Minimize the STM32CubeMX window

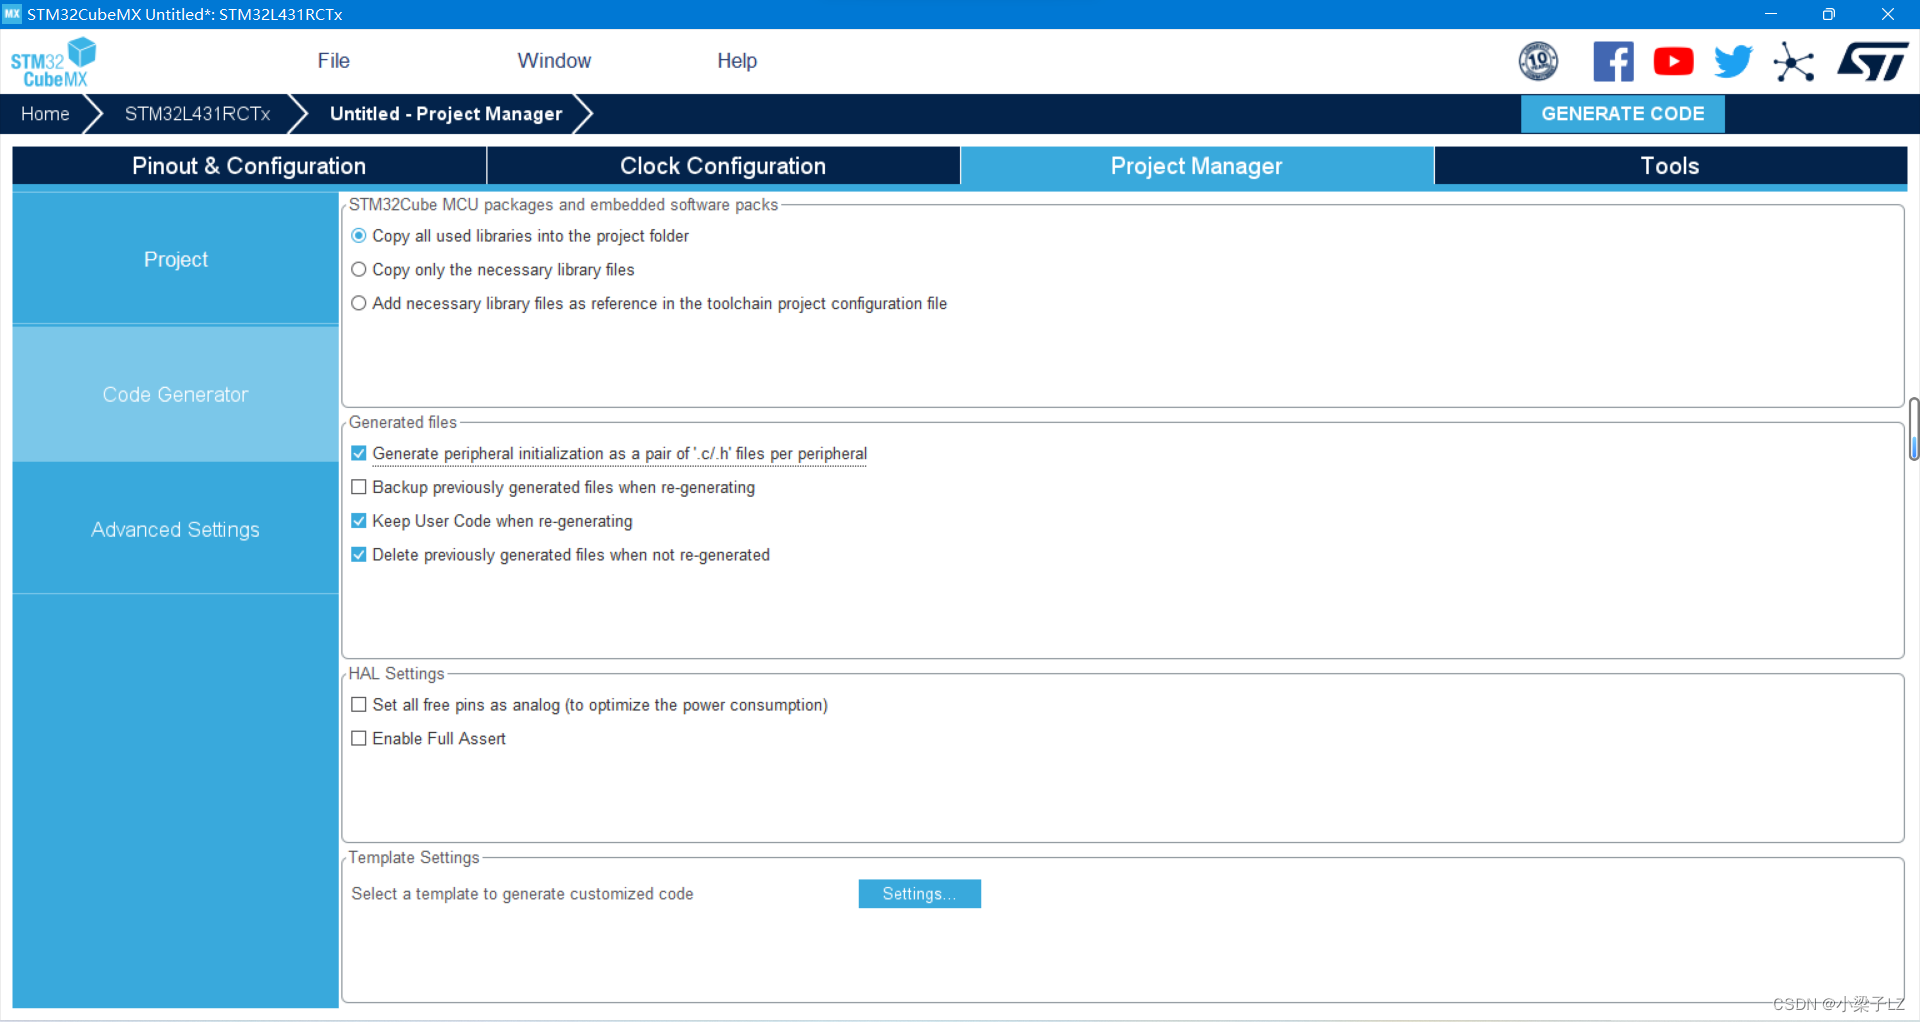click(x=1771, y=14)
